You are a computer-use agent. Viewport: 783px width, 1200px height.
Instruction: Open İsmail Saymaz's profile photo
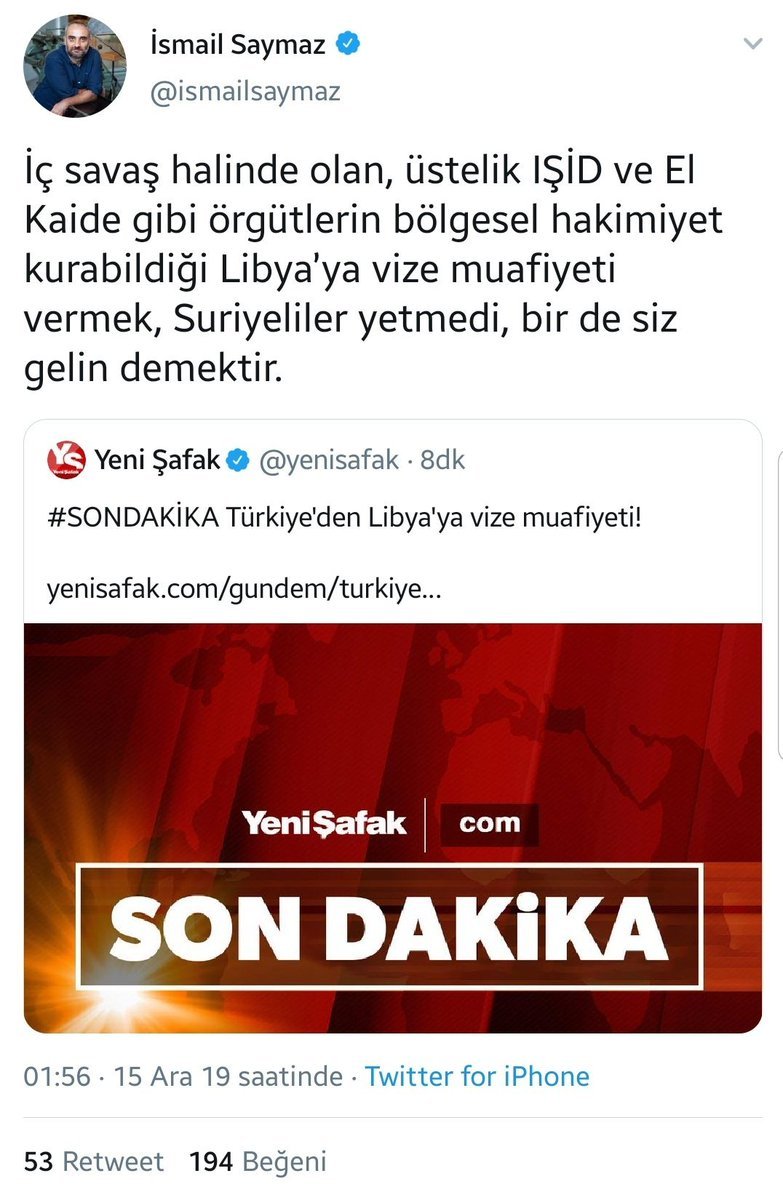pyautogui.click(x=75, y=65)
